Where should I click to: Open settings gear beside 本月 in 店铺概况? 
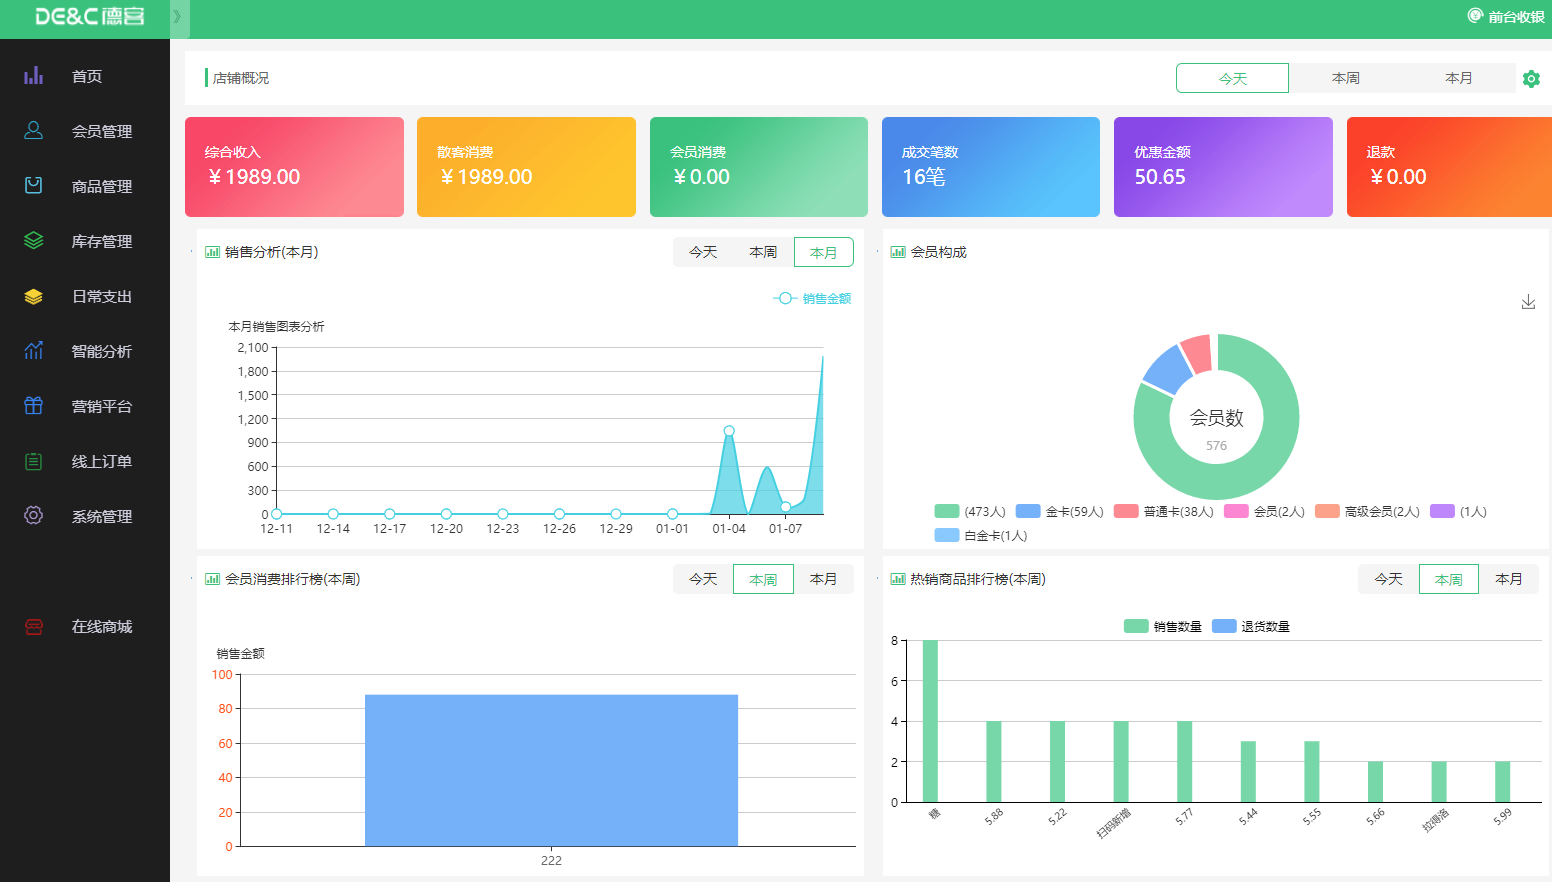[1531, 79]
